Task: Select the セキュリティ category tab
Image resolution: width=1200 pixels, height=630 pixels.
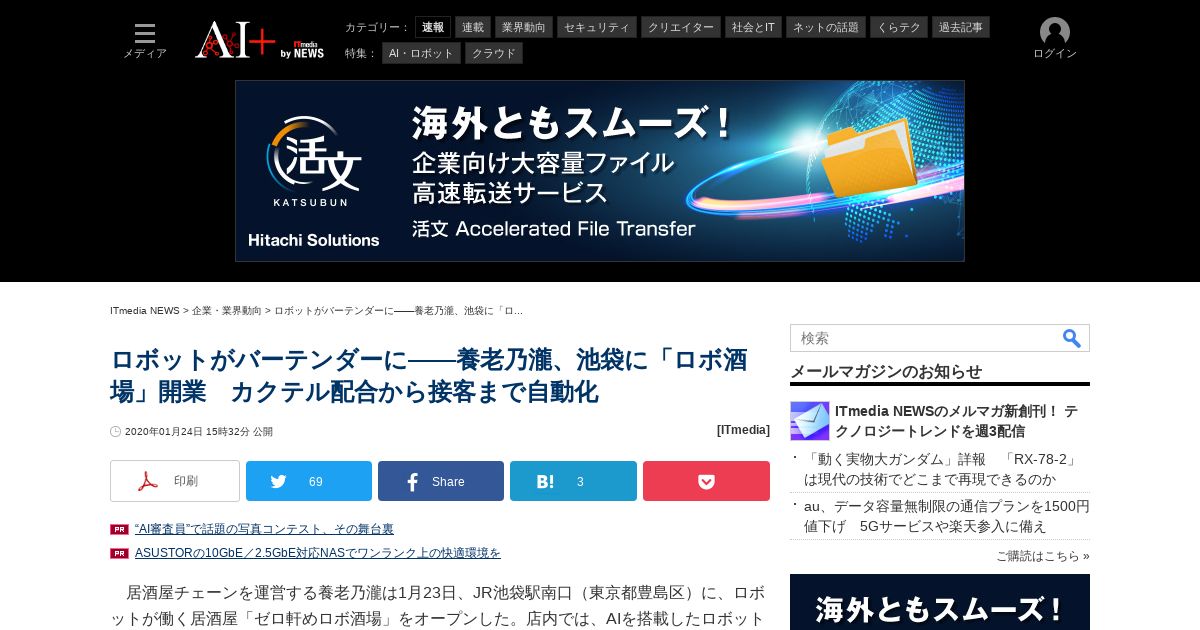Action: [x=597, y=27]
